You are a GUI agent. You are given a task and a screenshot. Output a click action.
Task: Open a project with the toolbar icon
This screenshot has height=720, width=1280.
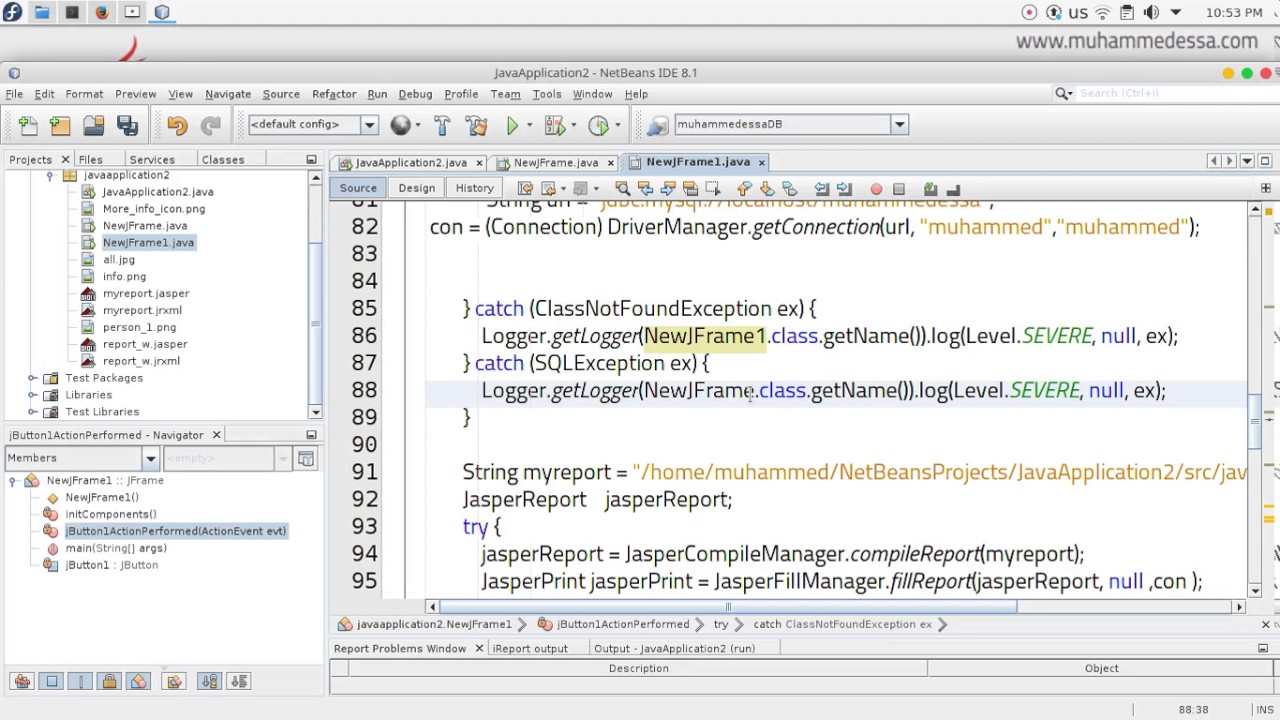click(x=94, y=124)
